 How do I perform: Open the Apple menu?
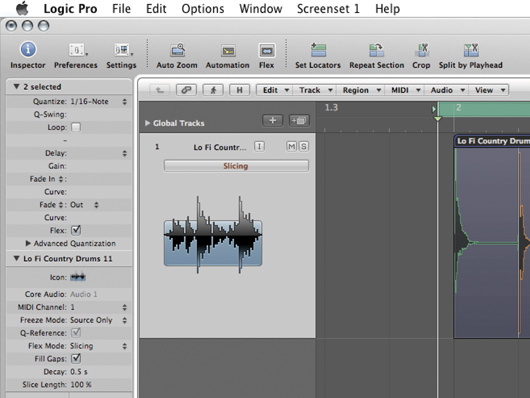22,8
